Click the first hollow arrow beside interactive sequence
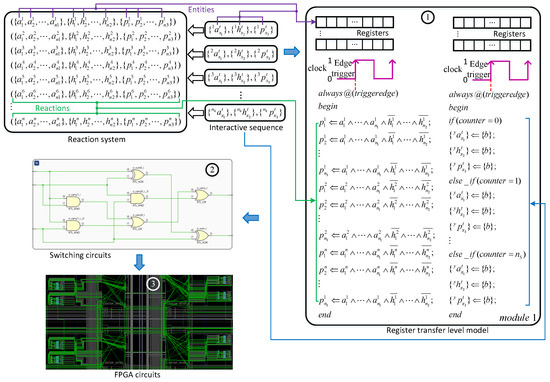Image resolution: width=550 pixels, height=382 pixels. pos(196,30)
